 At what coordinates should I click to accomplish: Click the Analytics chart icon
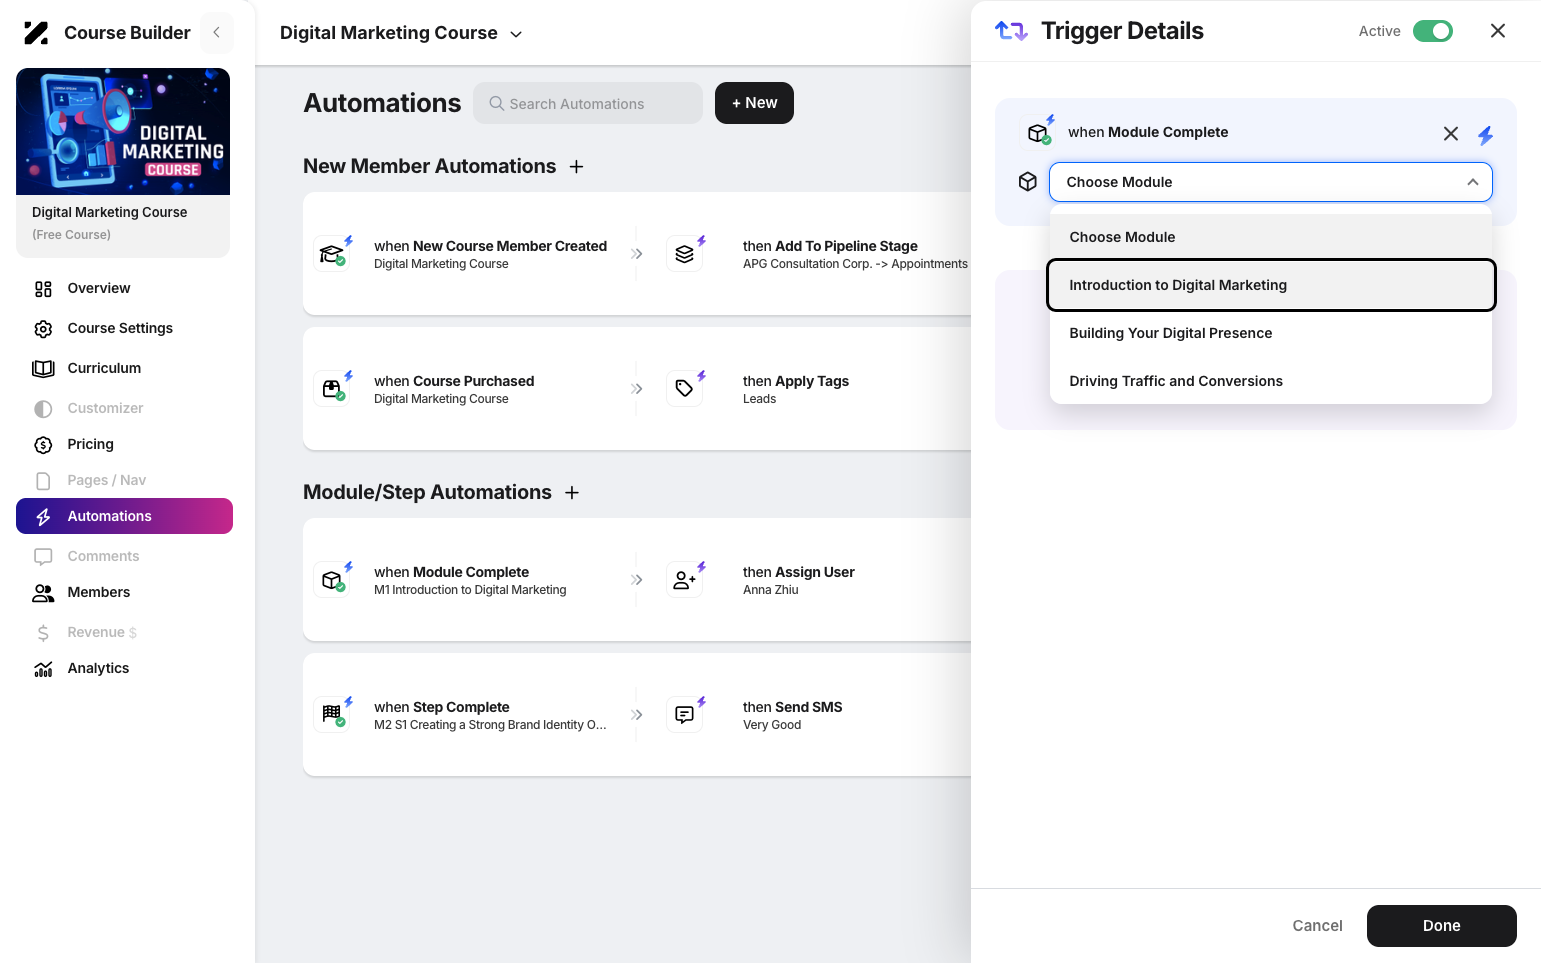pos(43,669)
